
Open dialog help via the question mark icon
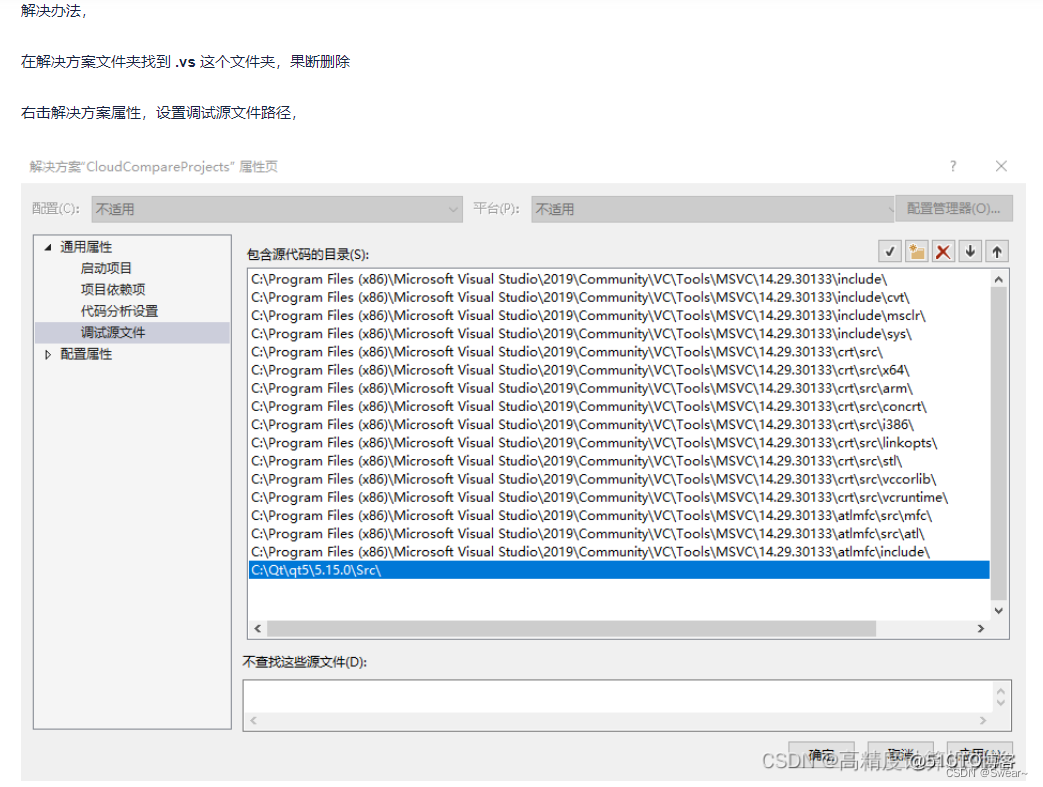point(953,166)
